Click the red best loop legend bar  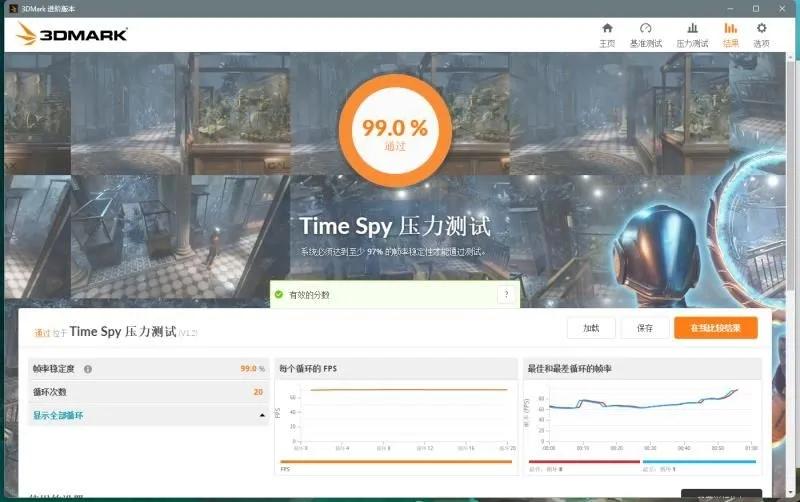pyautogui.click(x=584, y=462)
